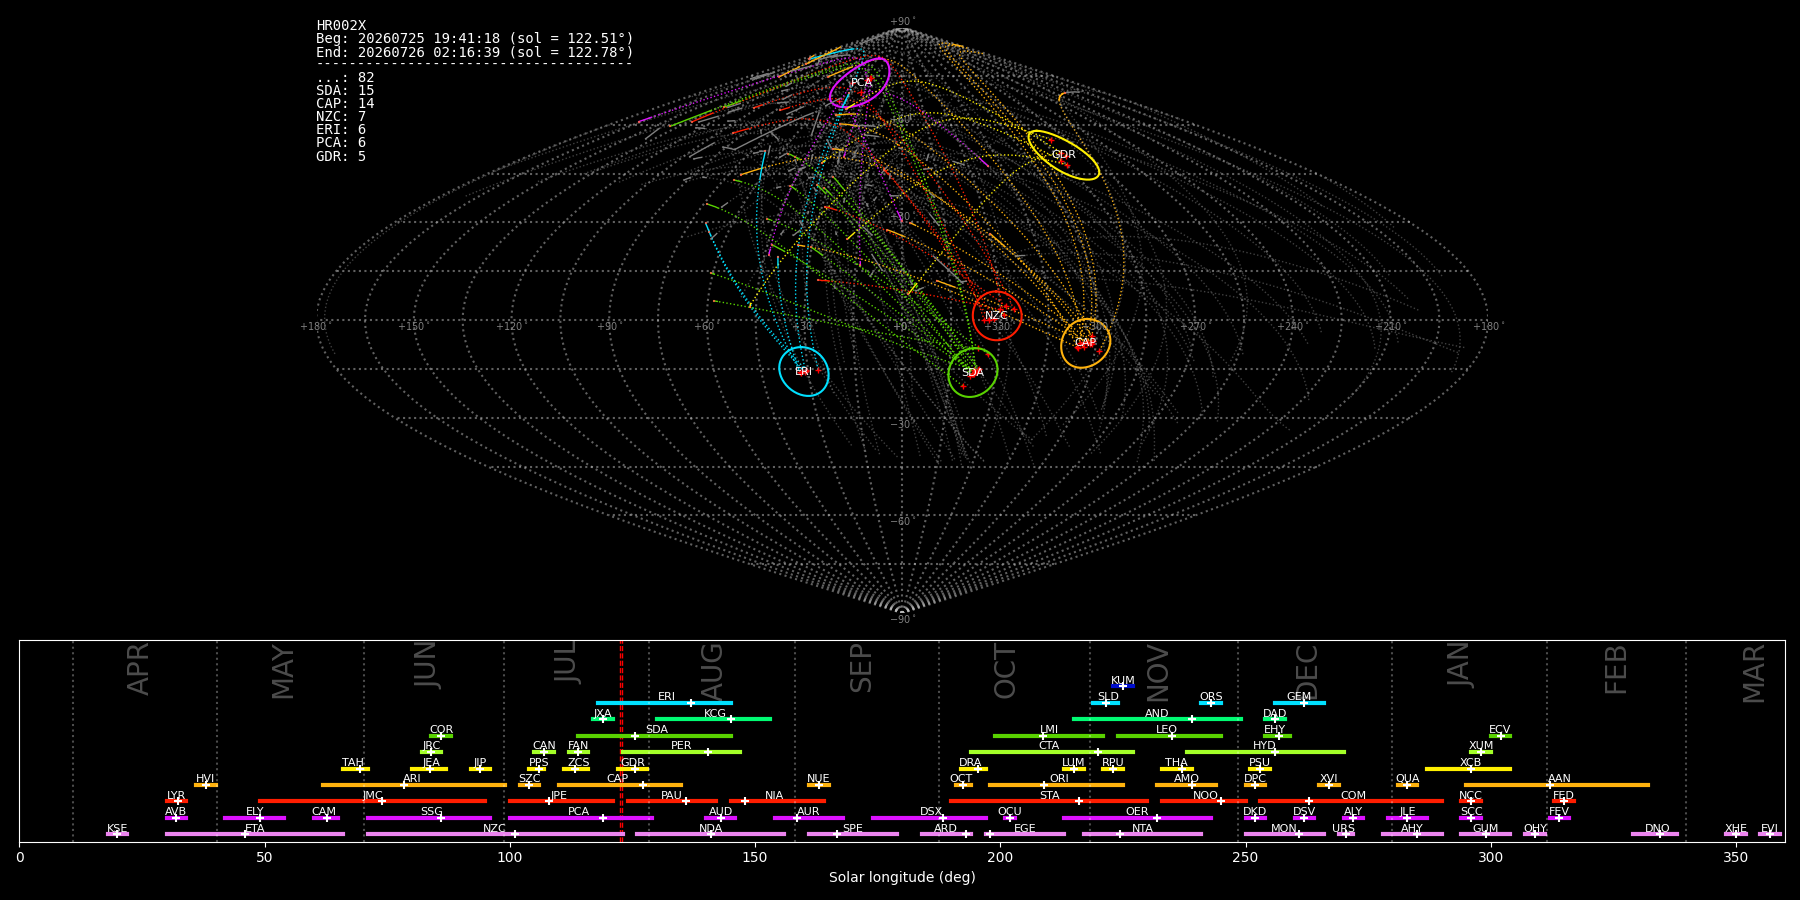1800x900 pixels.
Task: Click the red NZC radiant circle
Action: pyautogui.click(x=997, y=316)
